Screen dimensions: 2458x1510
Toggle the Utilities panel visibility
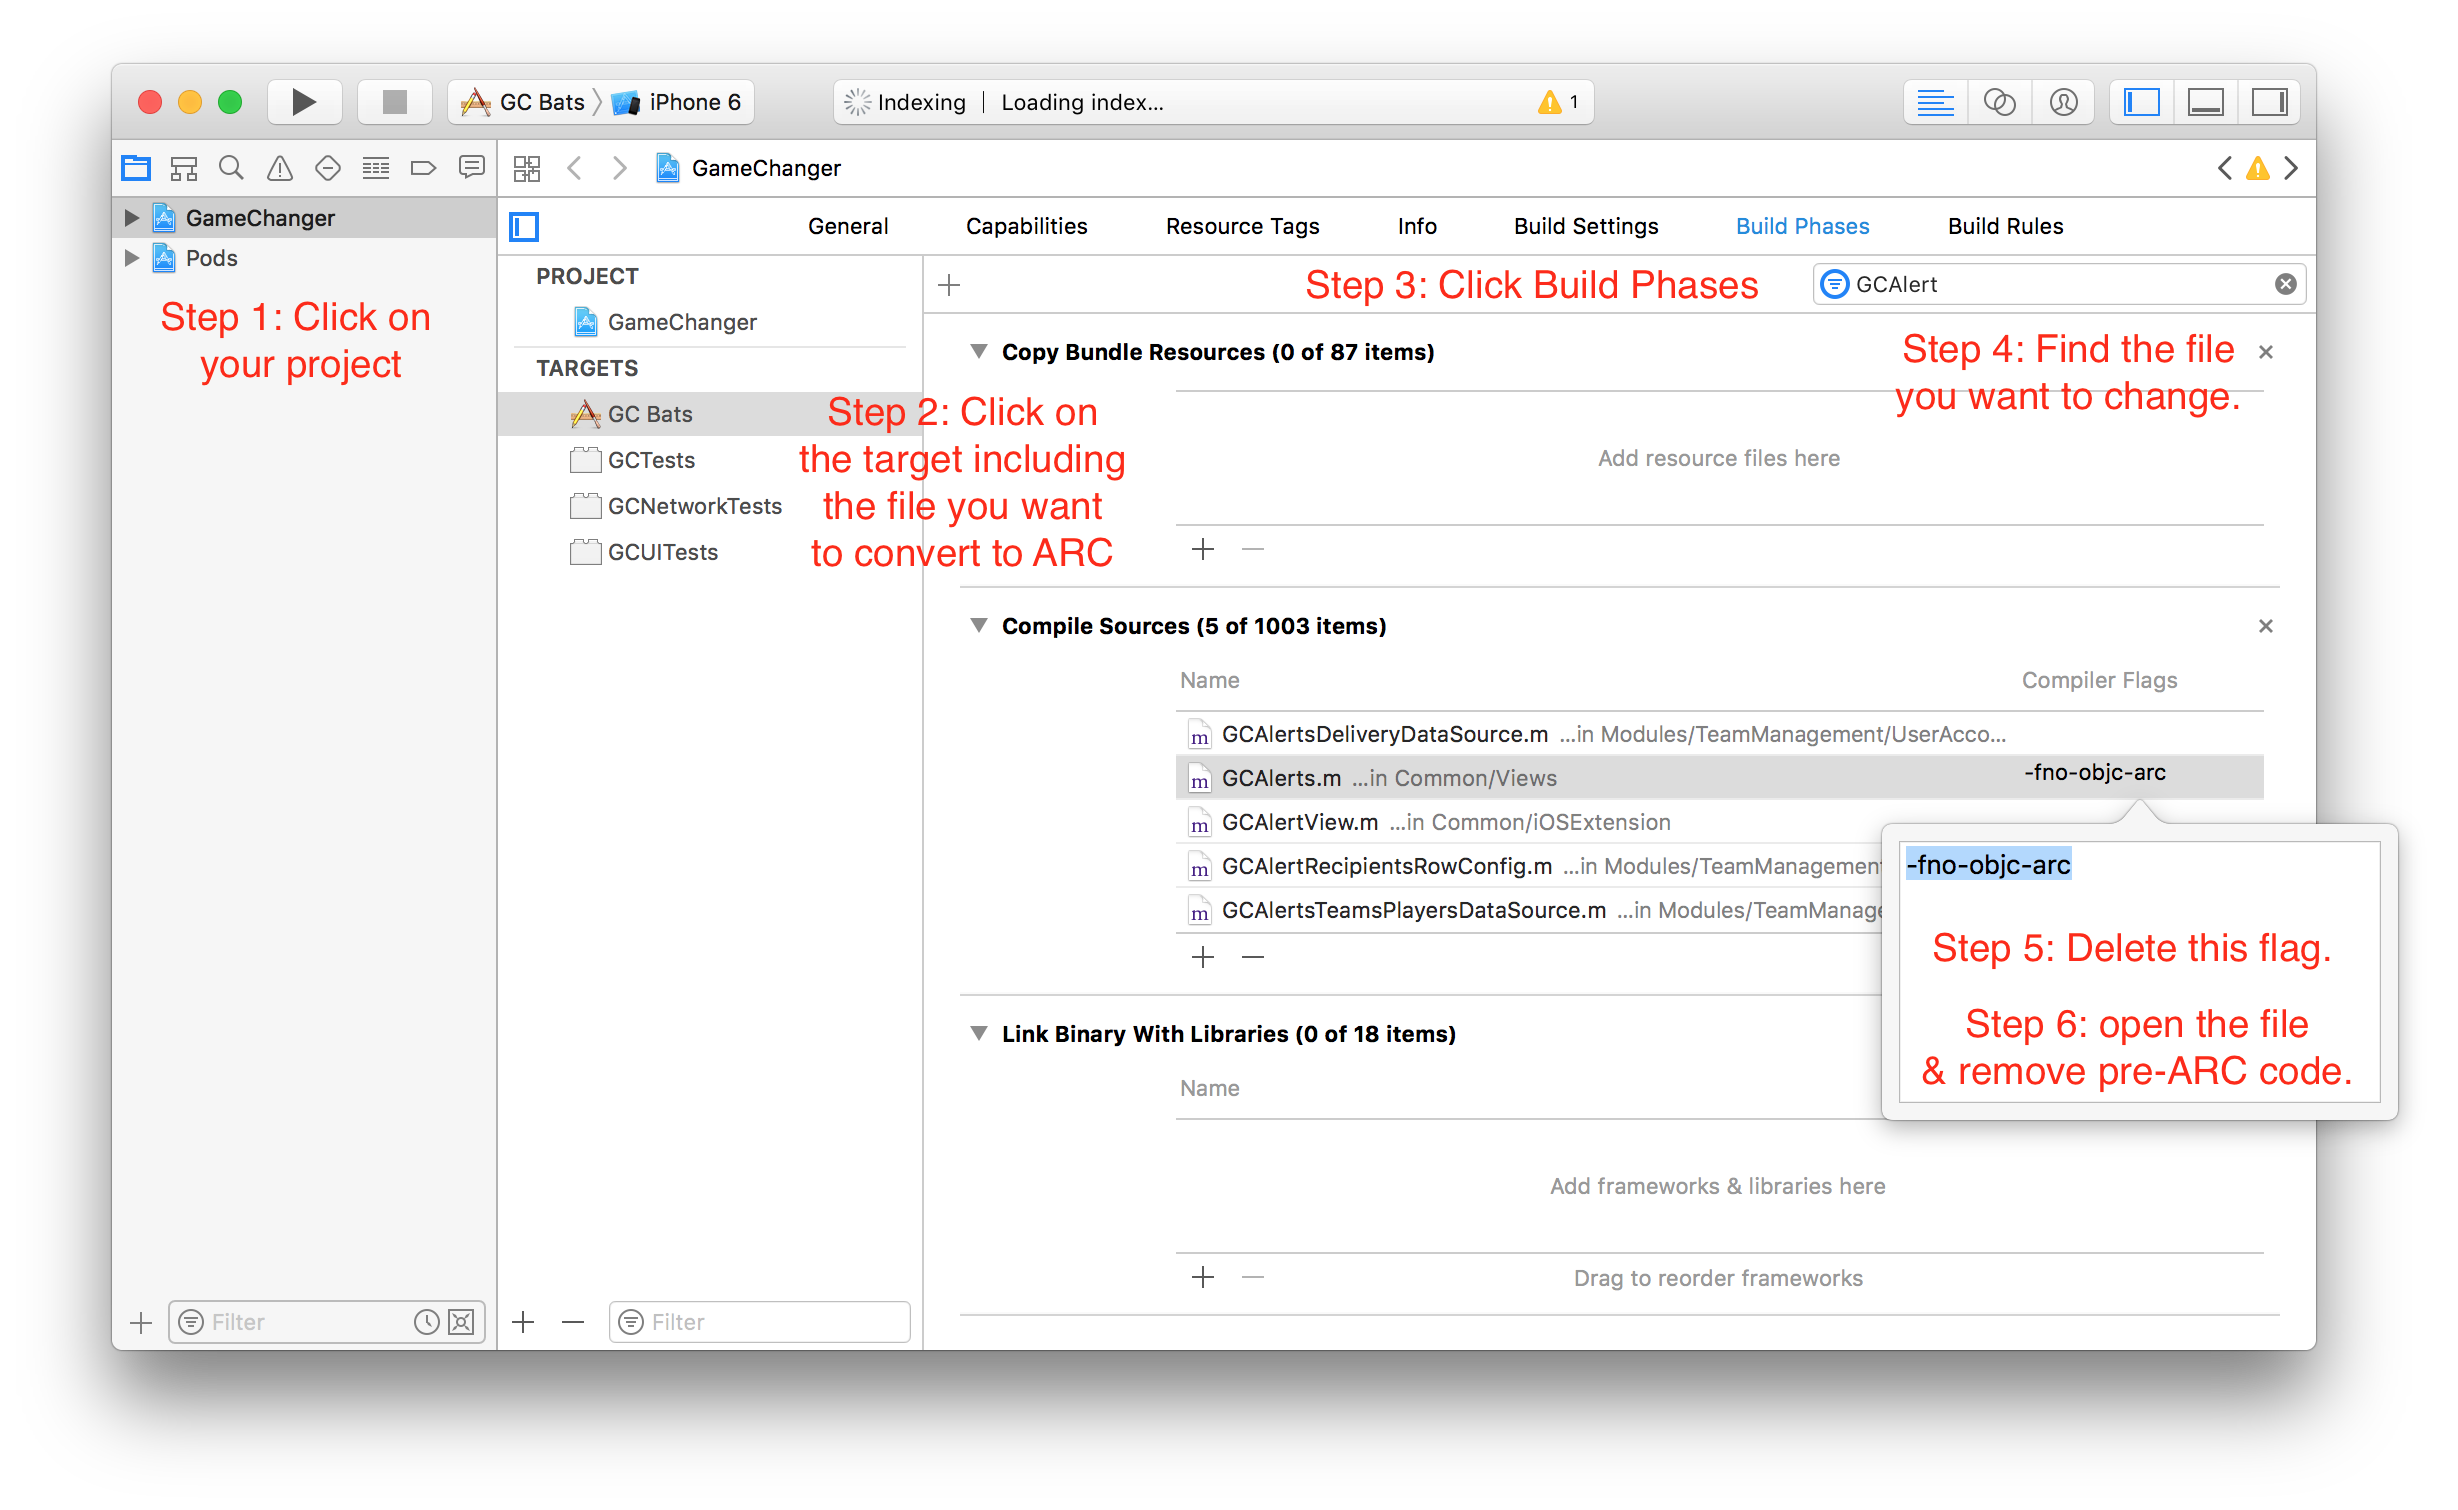[2269, 102]
